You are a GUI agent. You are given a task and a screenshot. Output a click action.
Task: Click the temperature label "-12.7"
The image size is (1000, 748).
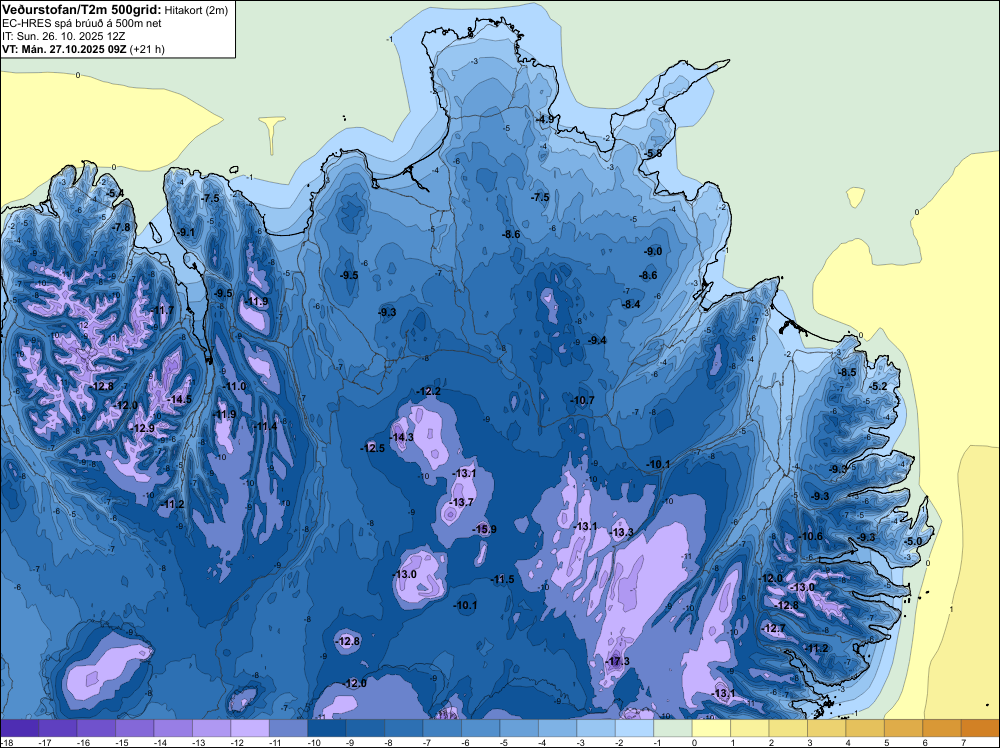[x=774, y=628]
